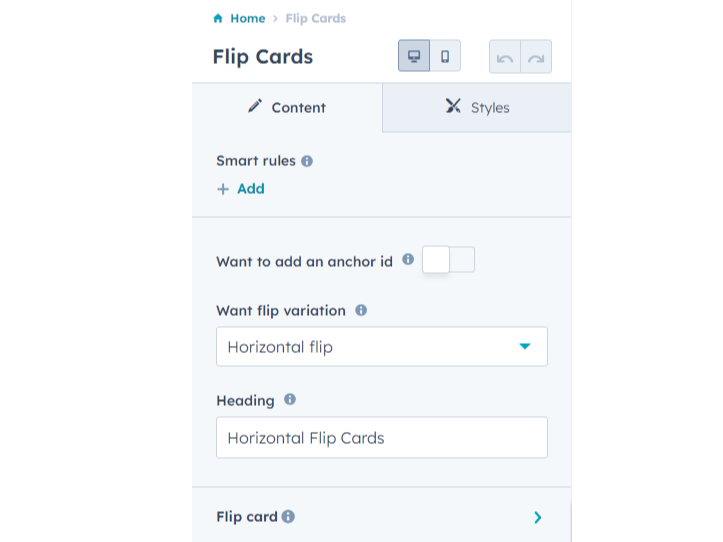Click flip variation info icon
The height and width of the screenshot is (542, 723).
tap(361, 310)
